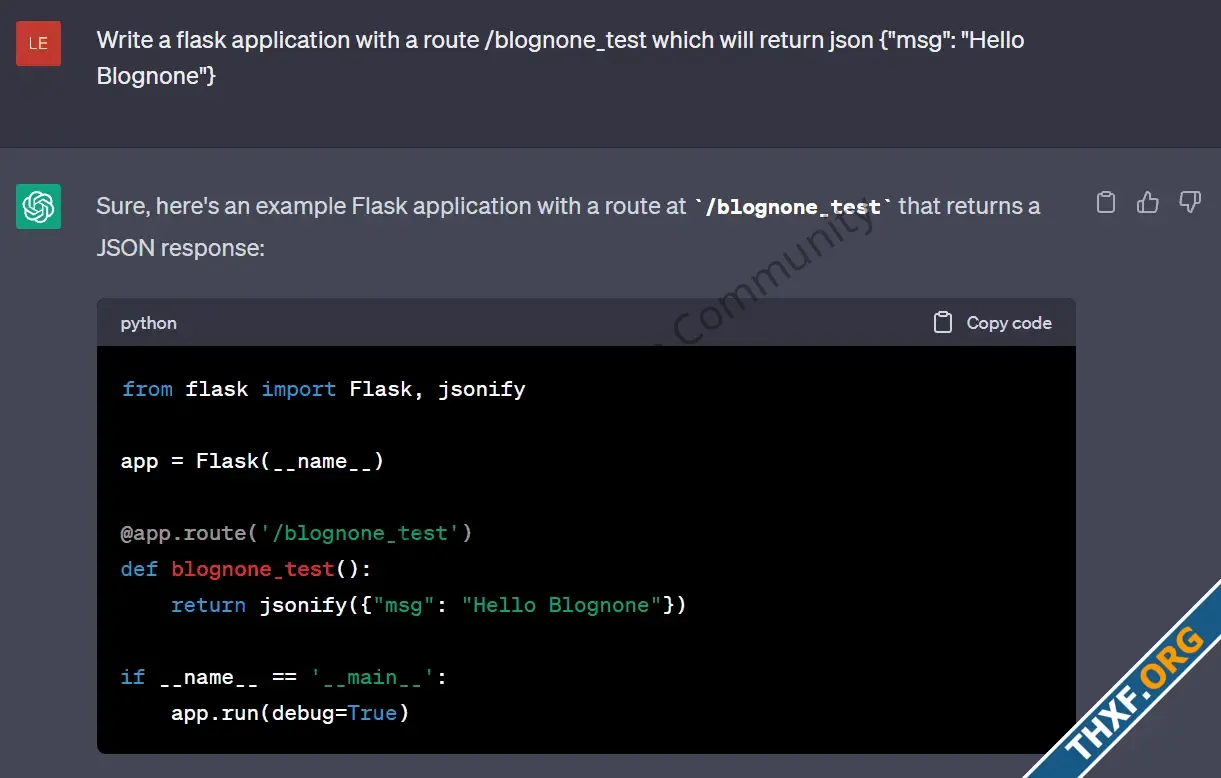Click the @app.route decorator line
This screenshot has height=778, width=1221.
coord(296,533)
